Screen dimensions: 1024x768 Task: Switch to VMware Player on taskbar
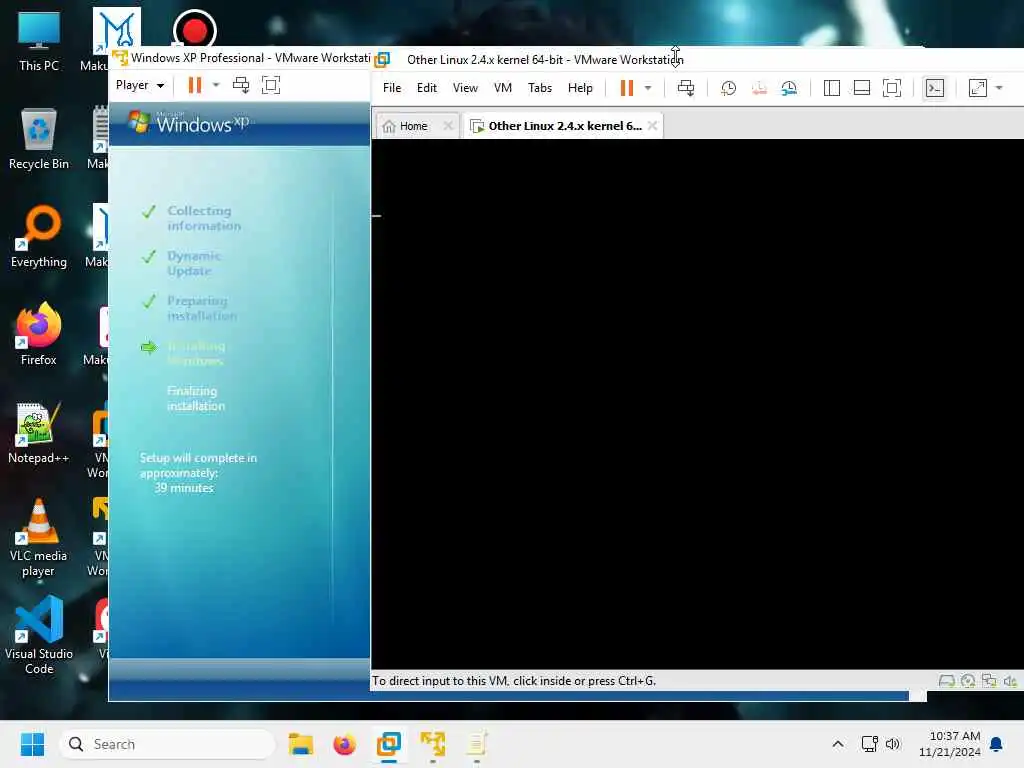click(432, 744)
